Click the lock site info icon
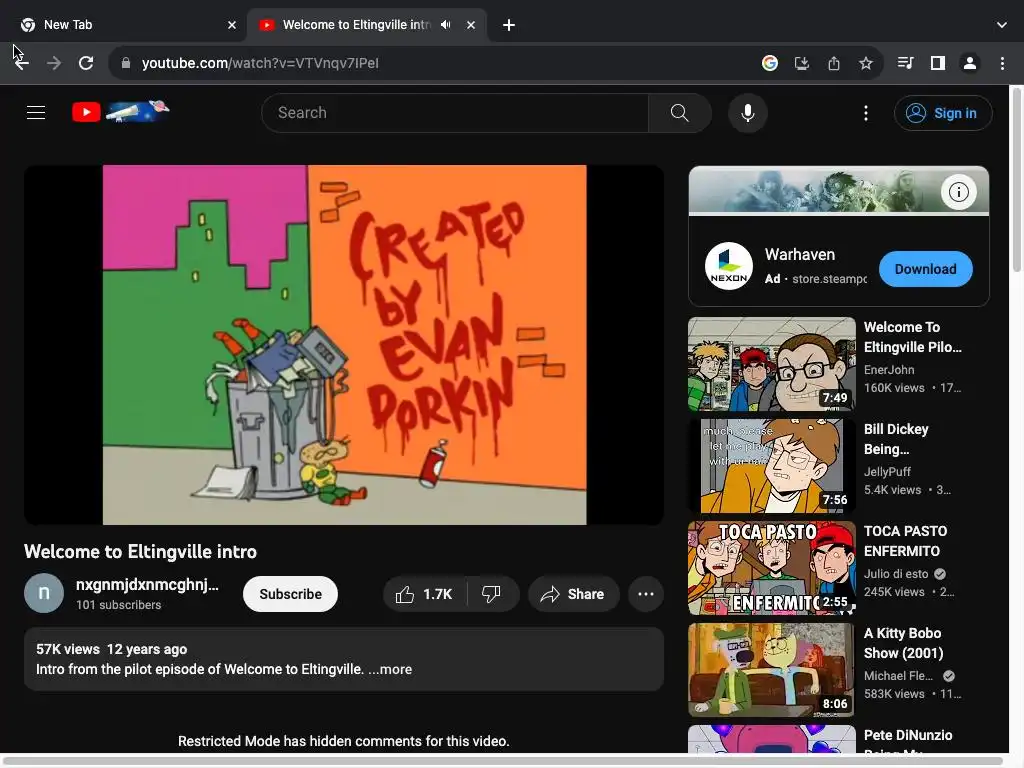This screenshot has height=768, width=1024. tap(126, 63)
